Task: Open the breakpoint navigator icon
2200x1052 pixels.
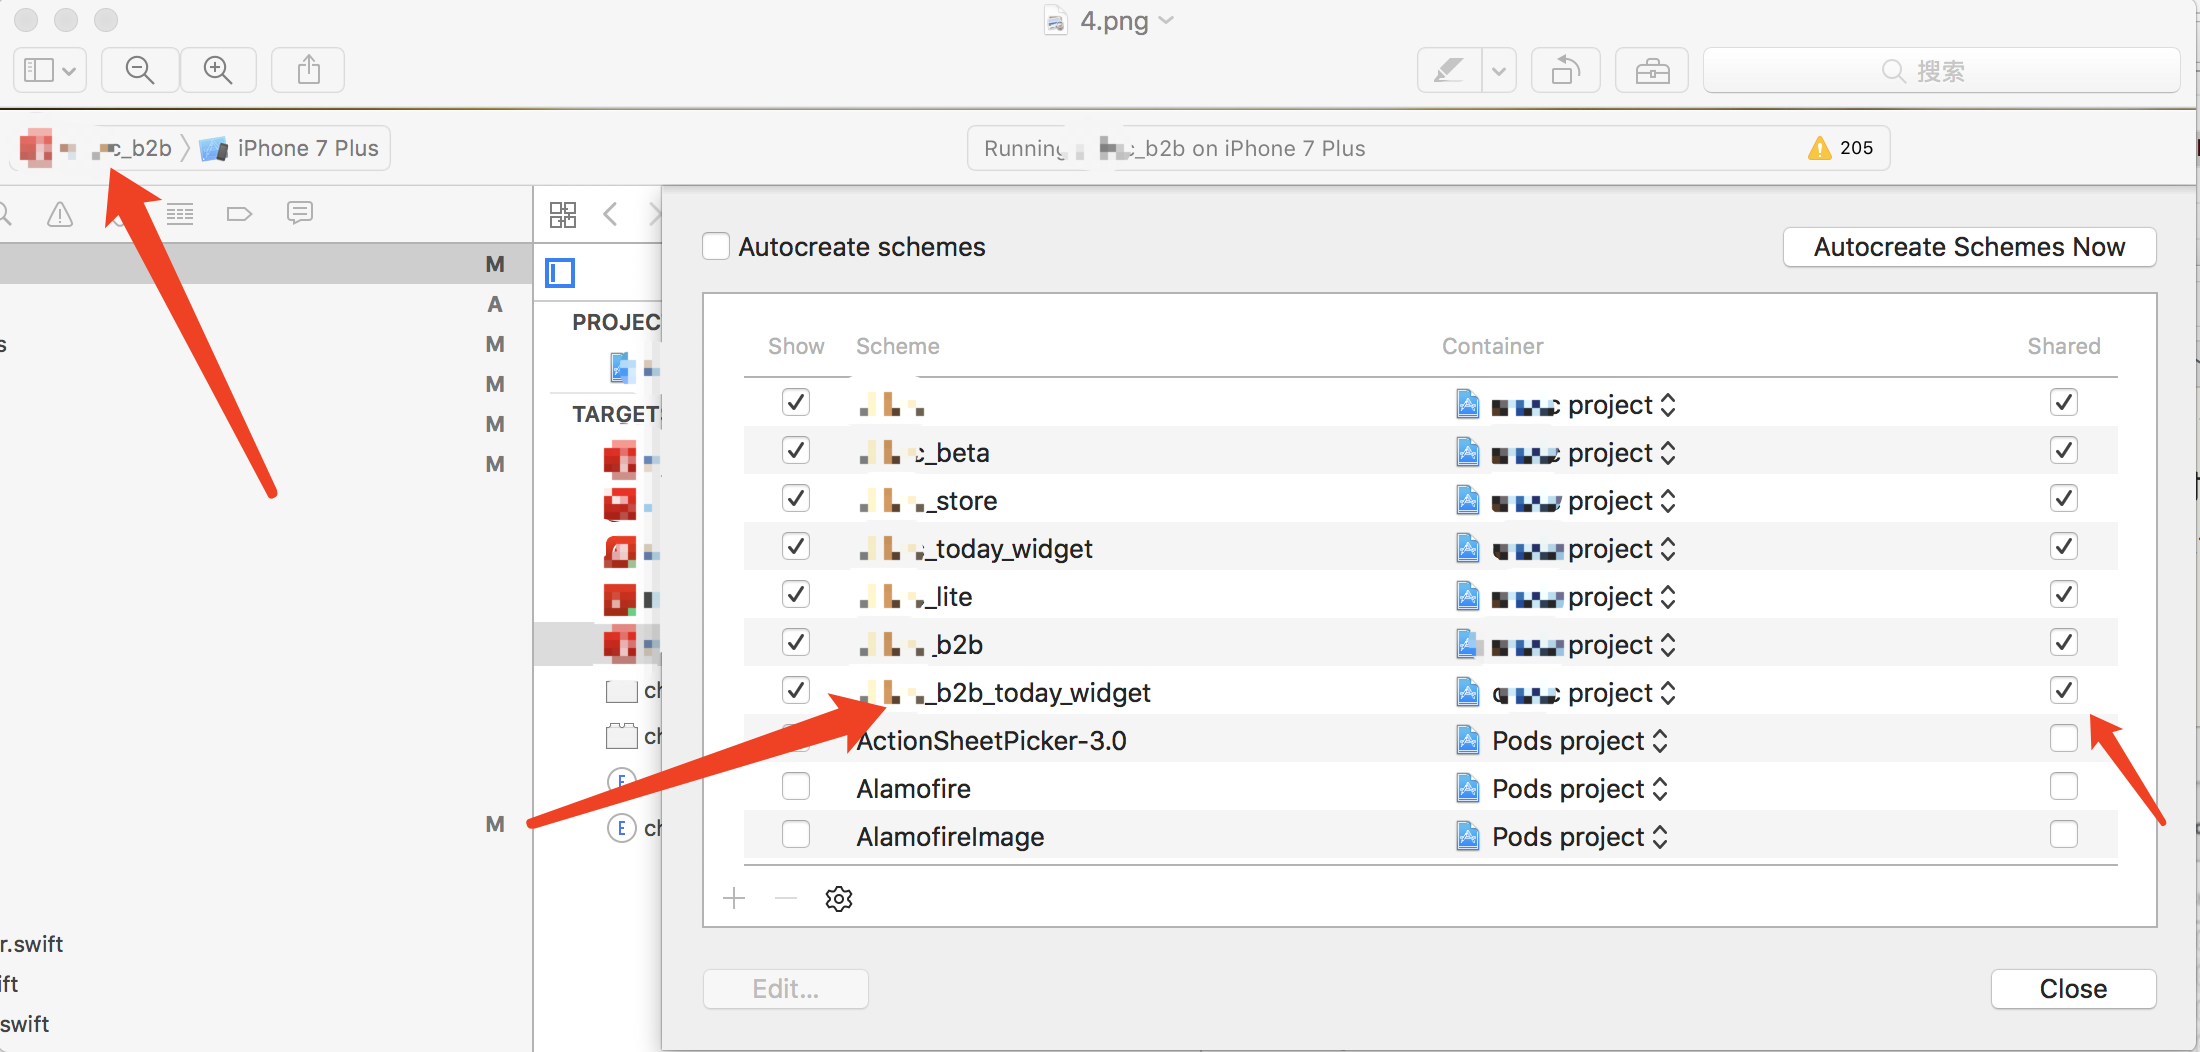Action: point(239,213)
